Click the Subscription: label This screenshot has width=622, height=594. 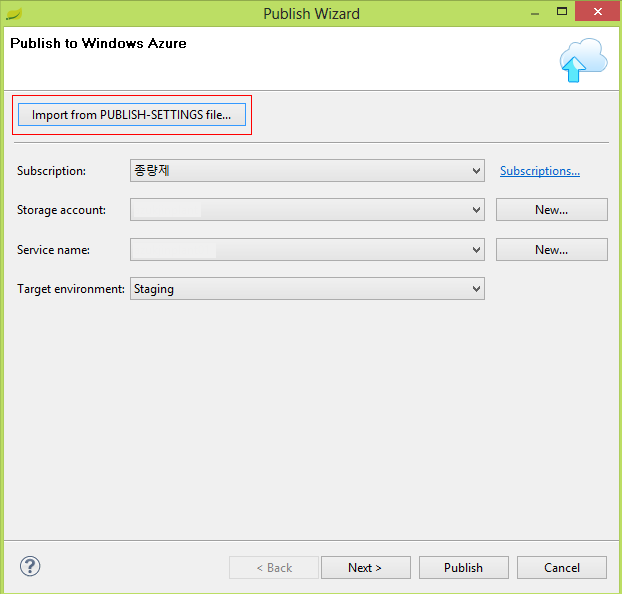point(52,171)
